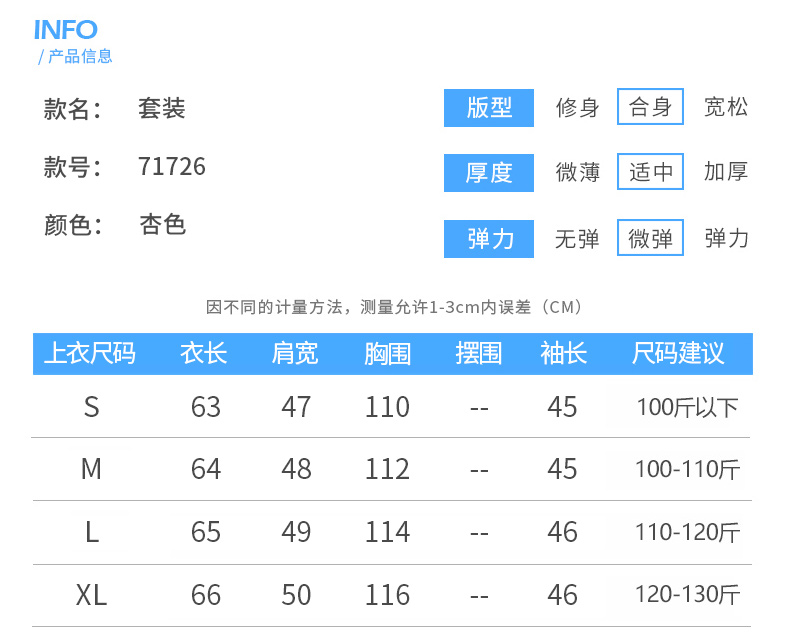The width and height of the screenshot is (790, 638).
Task: Click the blue 厚度 label
Action: pyautogui.click(x=489, y=172)
